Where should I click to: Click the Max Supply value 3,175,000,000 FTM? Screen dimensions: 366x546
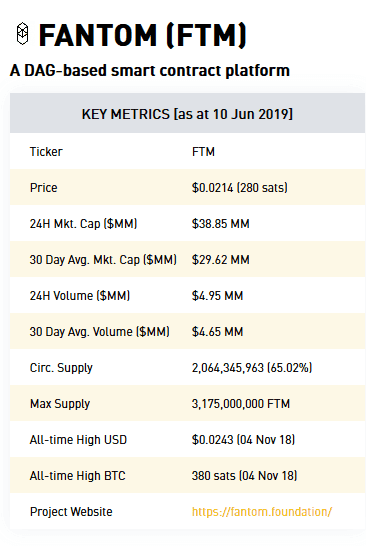click(241, 404)
